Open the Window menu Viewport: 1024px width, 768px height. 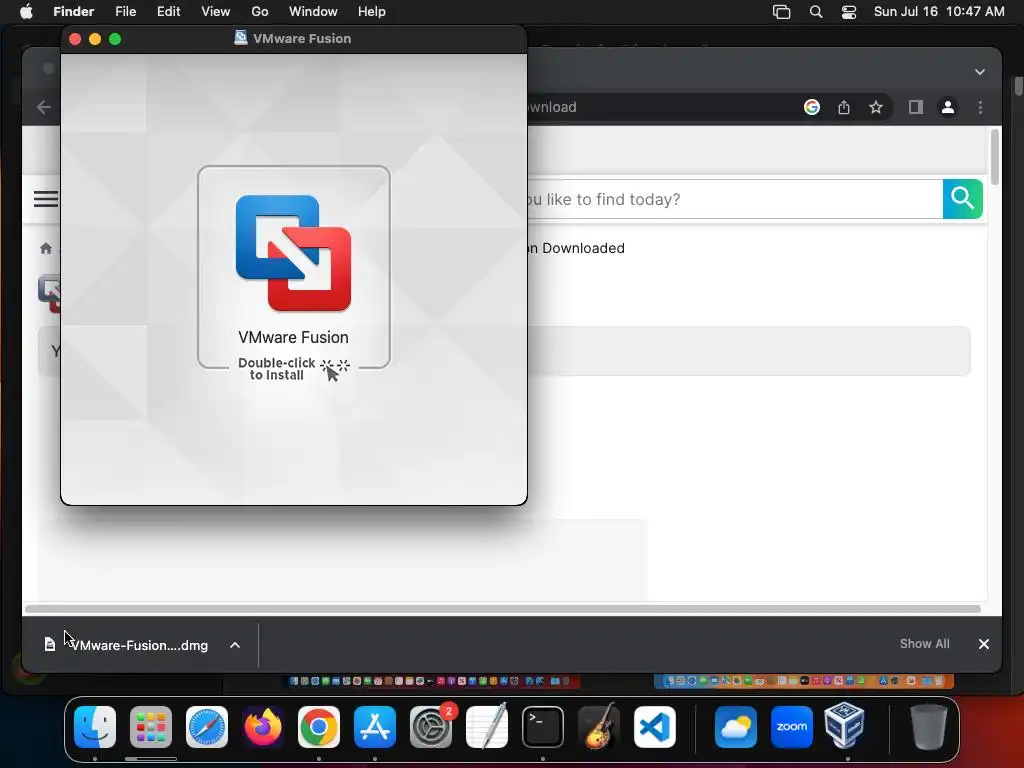pyautogui.click(x=313, y=12)
